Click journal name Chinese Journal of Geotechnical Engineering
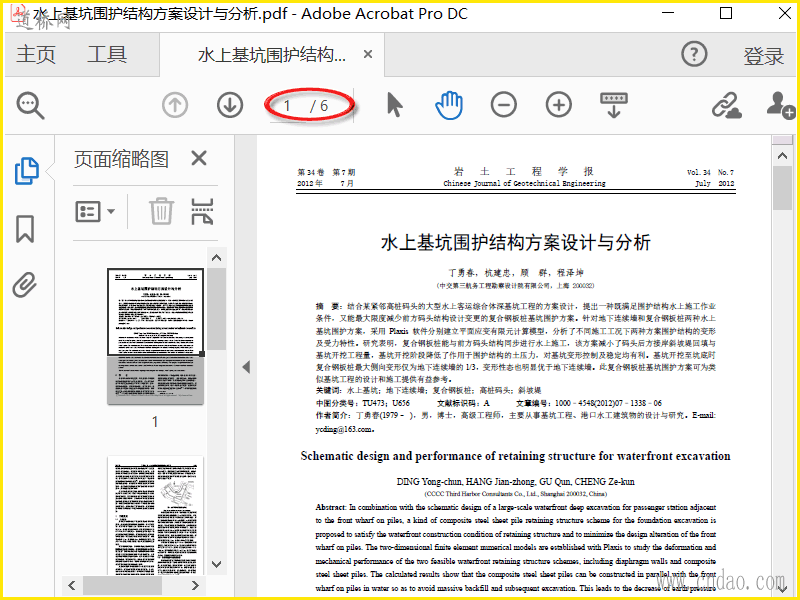This screenshot has height=600, width=800. point(524,183)
